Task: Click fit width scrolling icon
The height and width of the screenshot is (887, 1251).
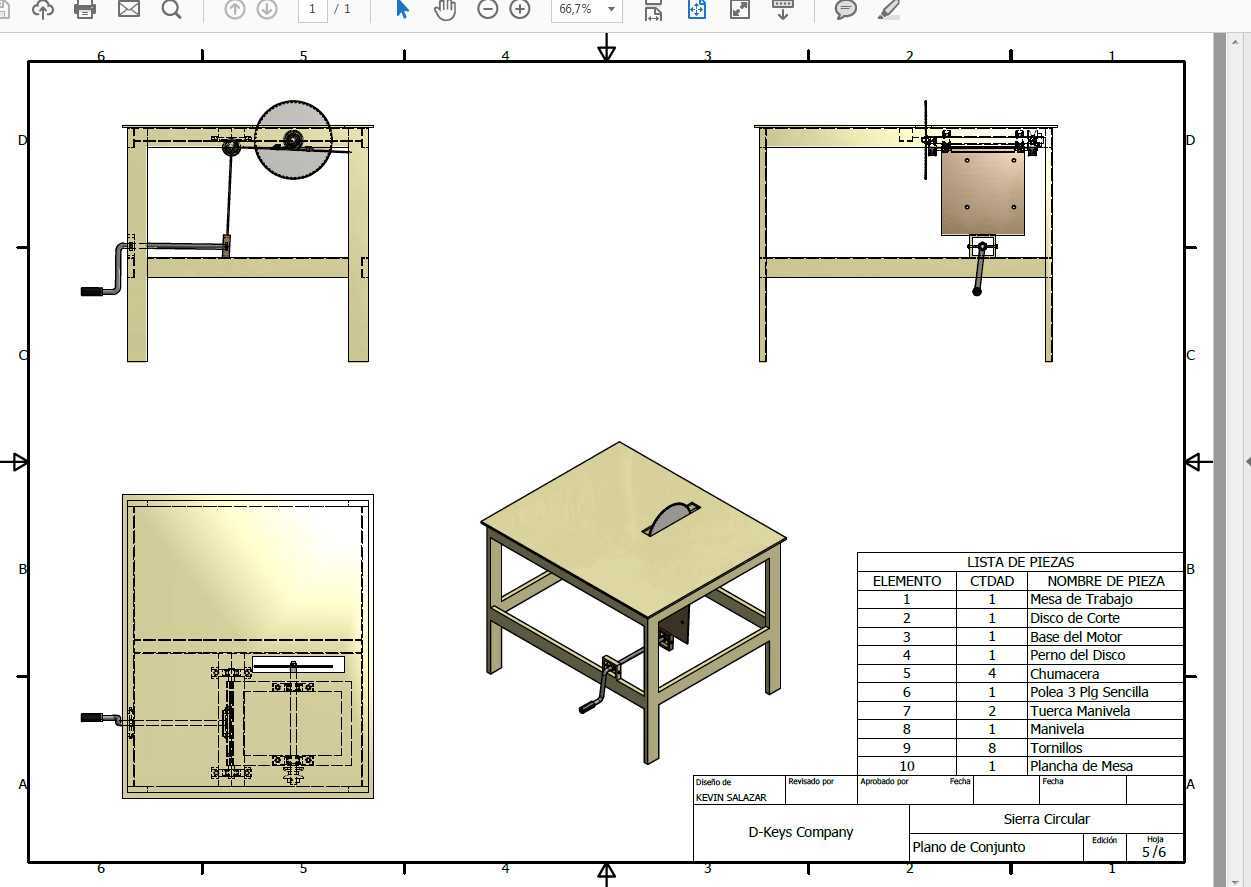Action: point(653,9)
